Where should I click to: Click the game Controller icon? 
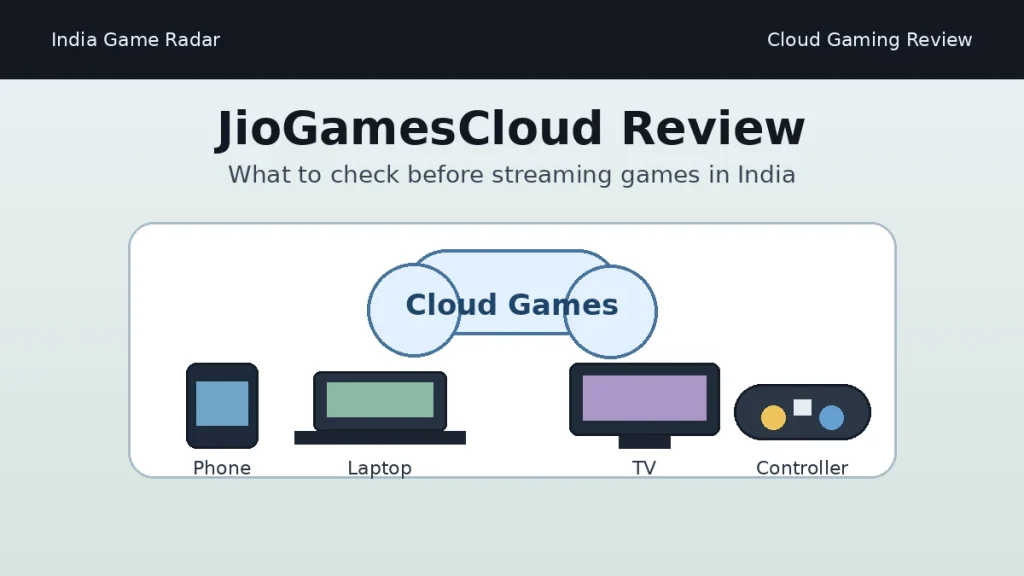[x=803, y=412]
